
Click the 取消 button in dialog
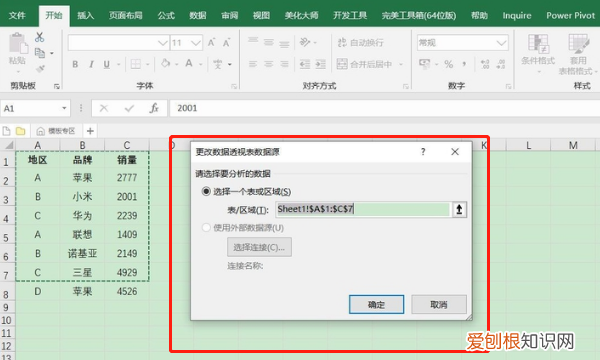[x=439, y=305]
